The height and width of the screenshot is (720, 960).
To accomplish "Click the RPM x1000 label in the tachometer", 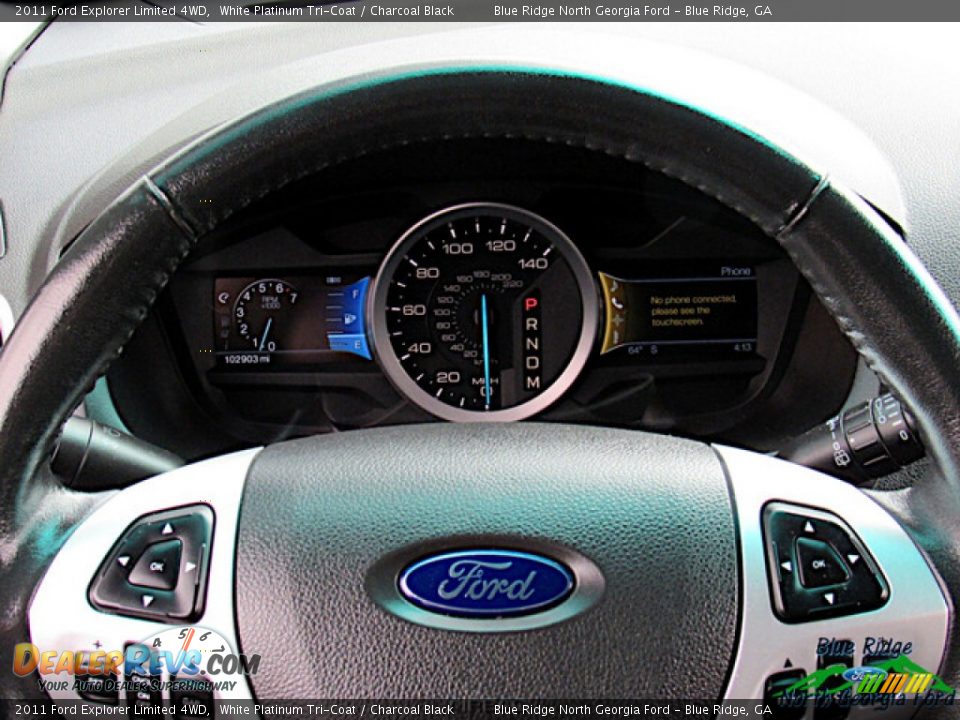I will (x=270, y=302).
